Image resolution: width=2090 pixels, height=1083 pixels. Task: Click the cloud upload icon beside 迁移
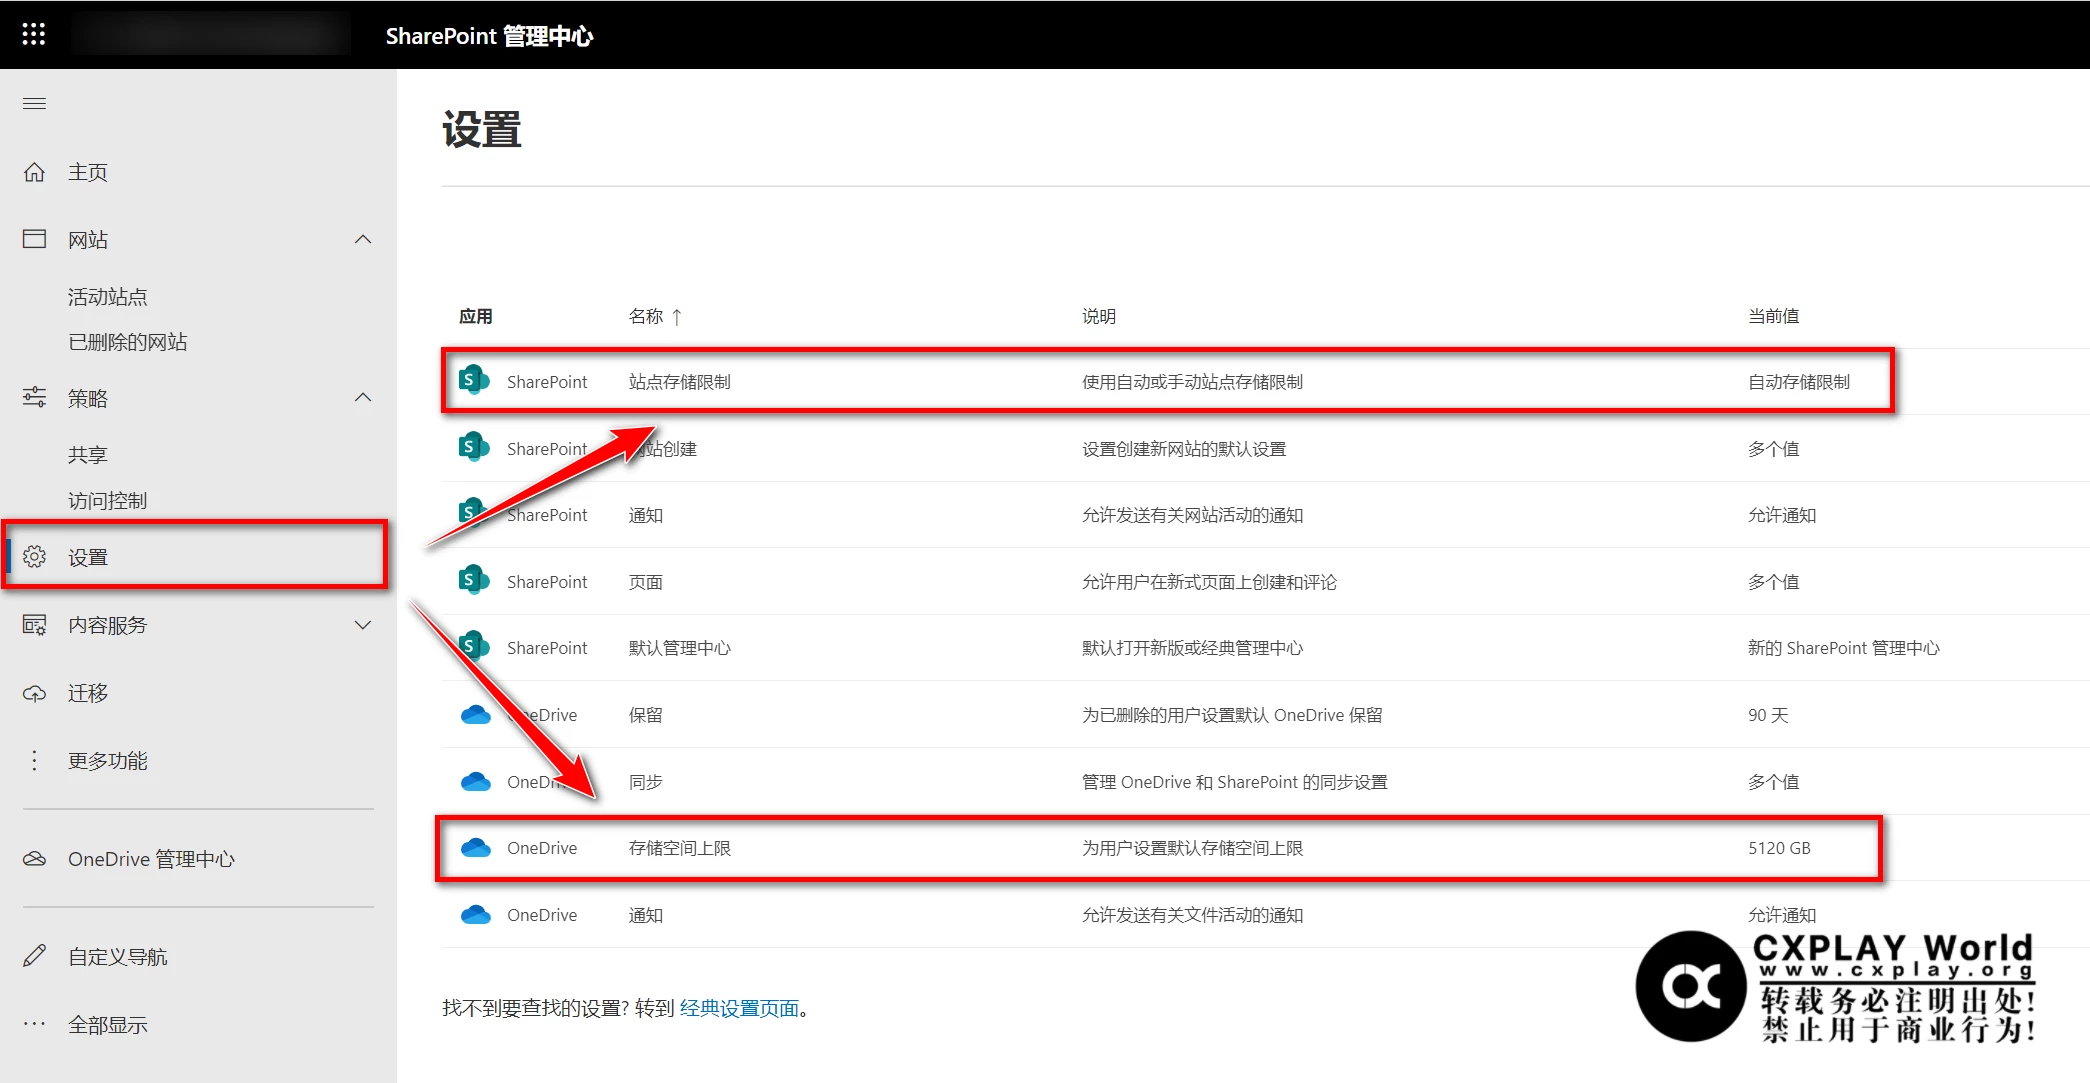click(x=34, y=693)
